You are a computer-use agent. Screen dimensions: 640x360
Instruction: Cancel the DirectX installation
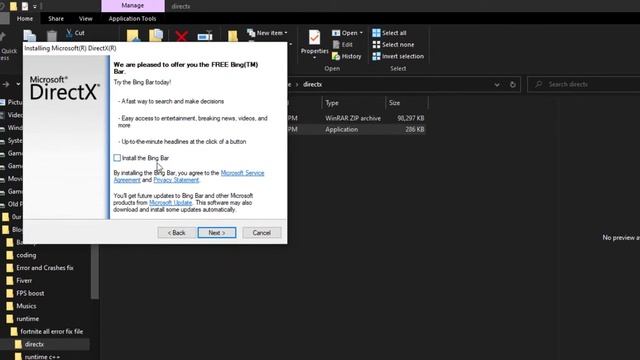pos(262,233)
